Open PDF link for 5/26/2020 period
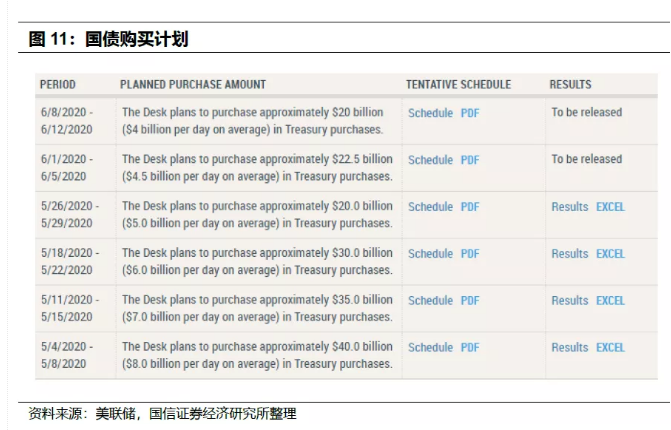 470,207
